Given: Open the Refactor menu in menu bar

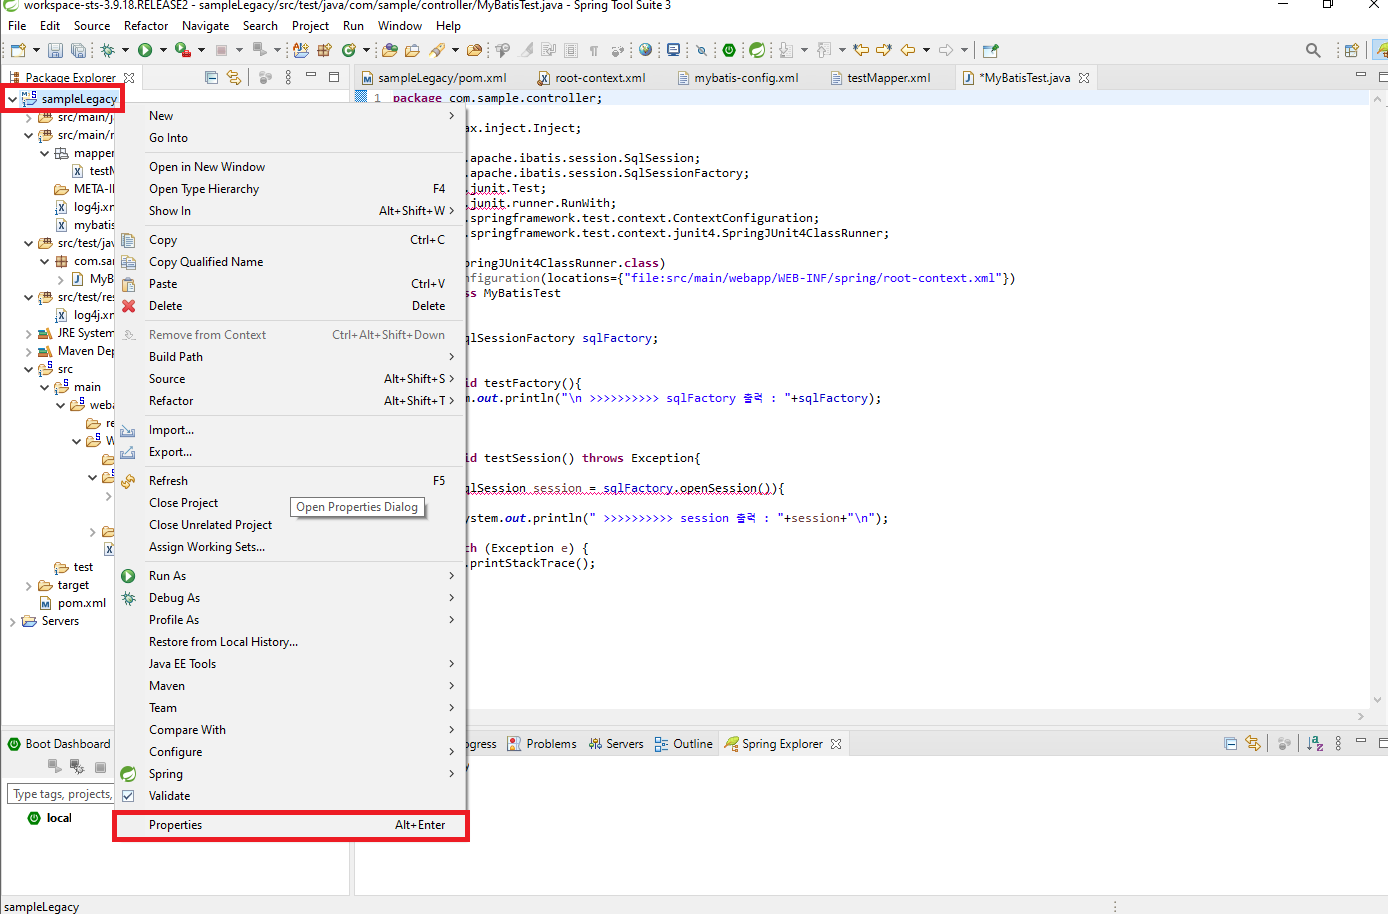Looking at the screenshot, I should (x=146, y=26).
